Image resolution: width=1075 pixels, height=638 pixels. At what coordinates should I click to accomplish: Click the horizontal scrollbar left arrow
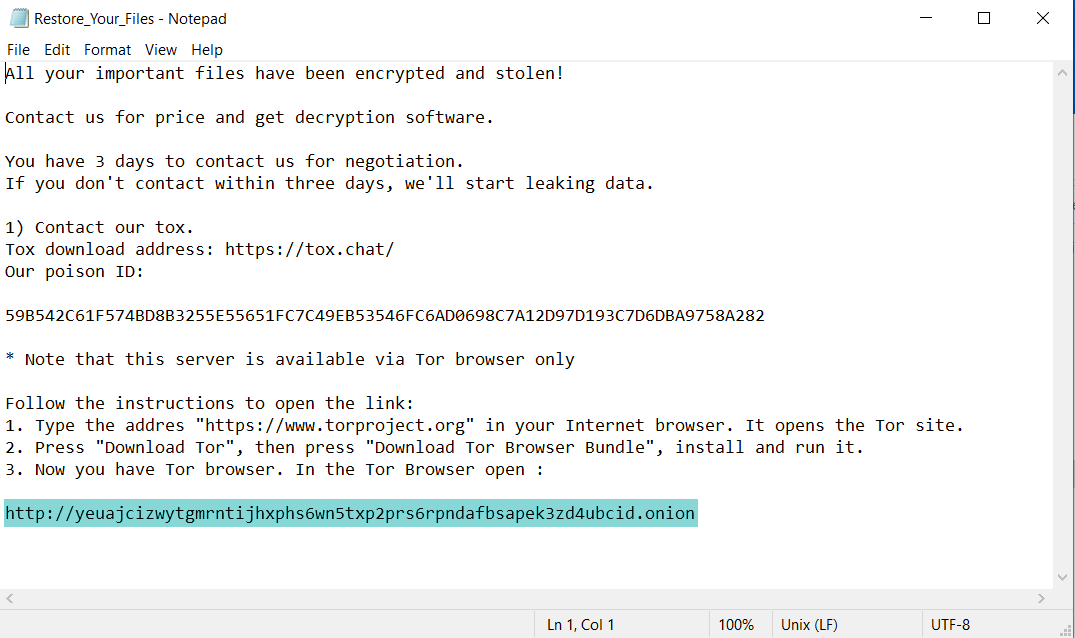[x=10, y=598]
